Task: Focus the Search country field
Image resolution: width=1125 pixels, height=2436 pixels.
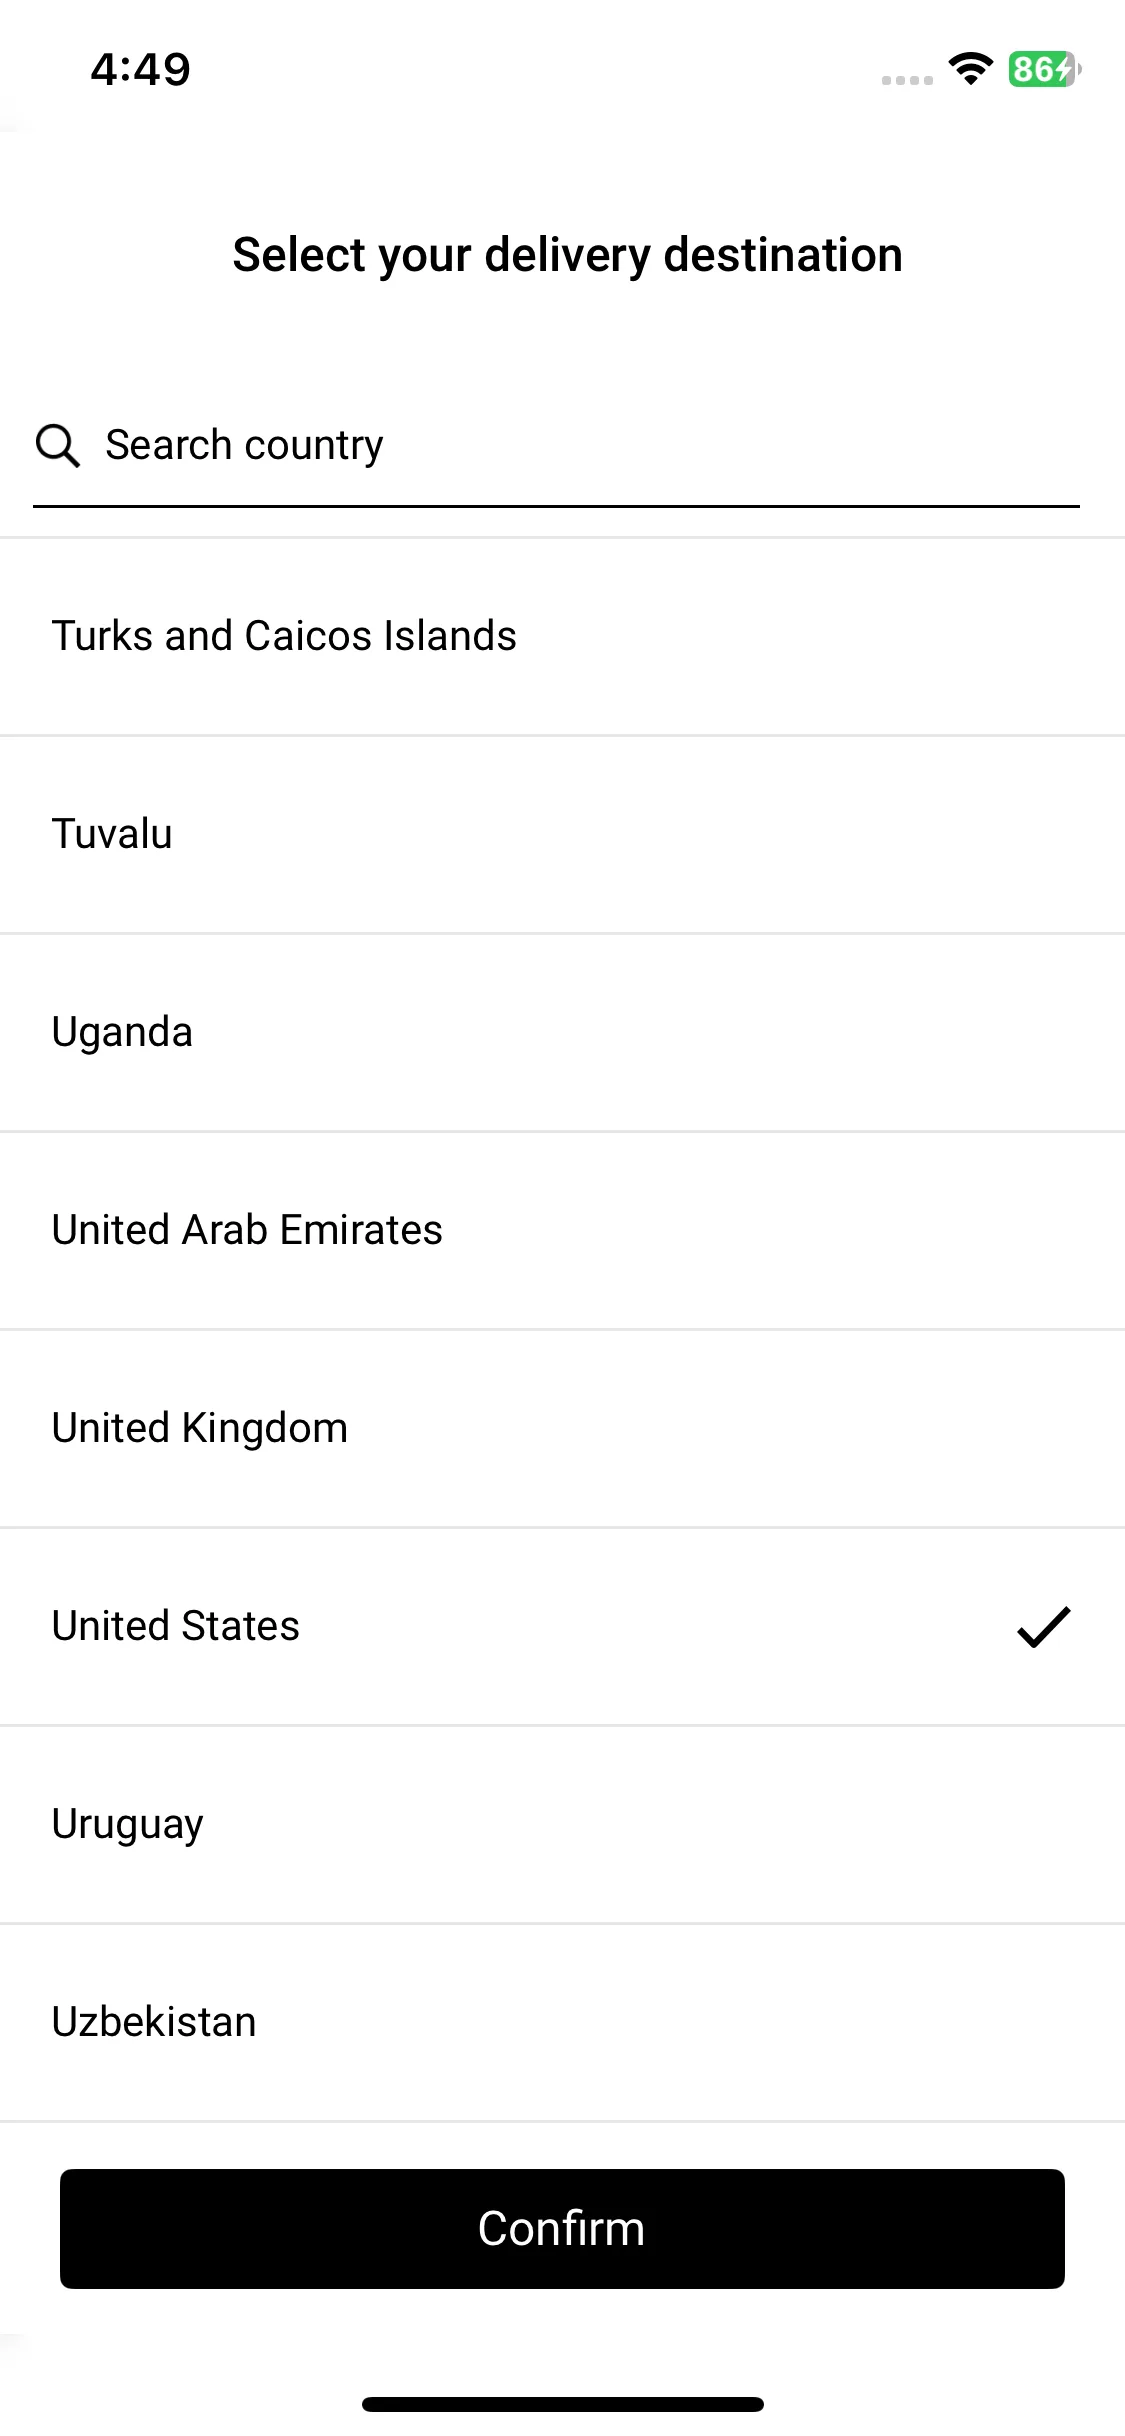Action: (x=556, y=445)
